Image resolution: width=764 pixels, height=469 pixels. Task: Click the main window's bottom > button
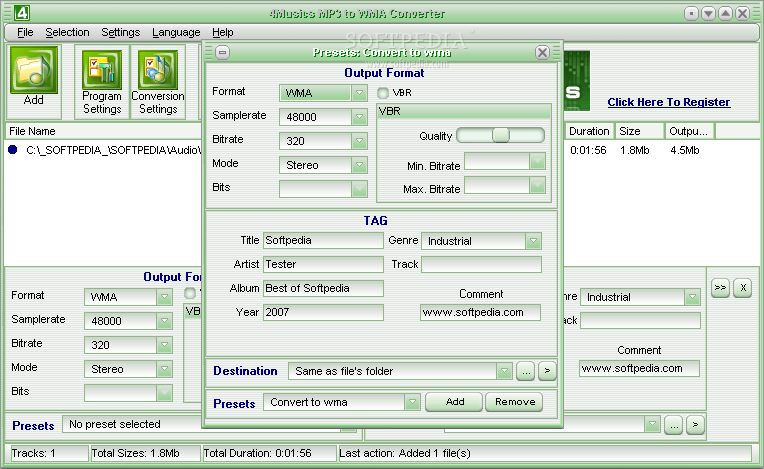695,425
